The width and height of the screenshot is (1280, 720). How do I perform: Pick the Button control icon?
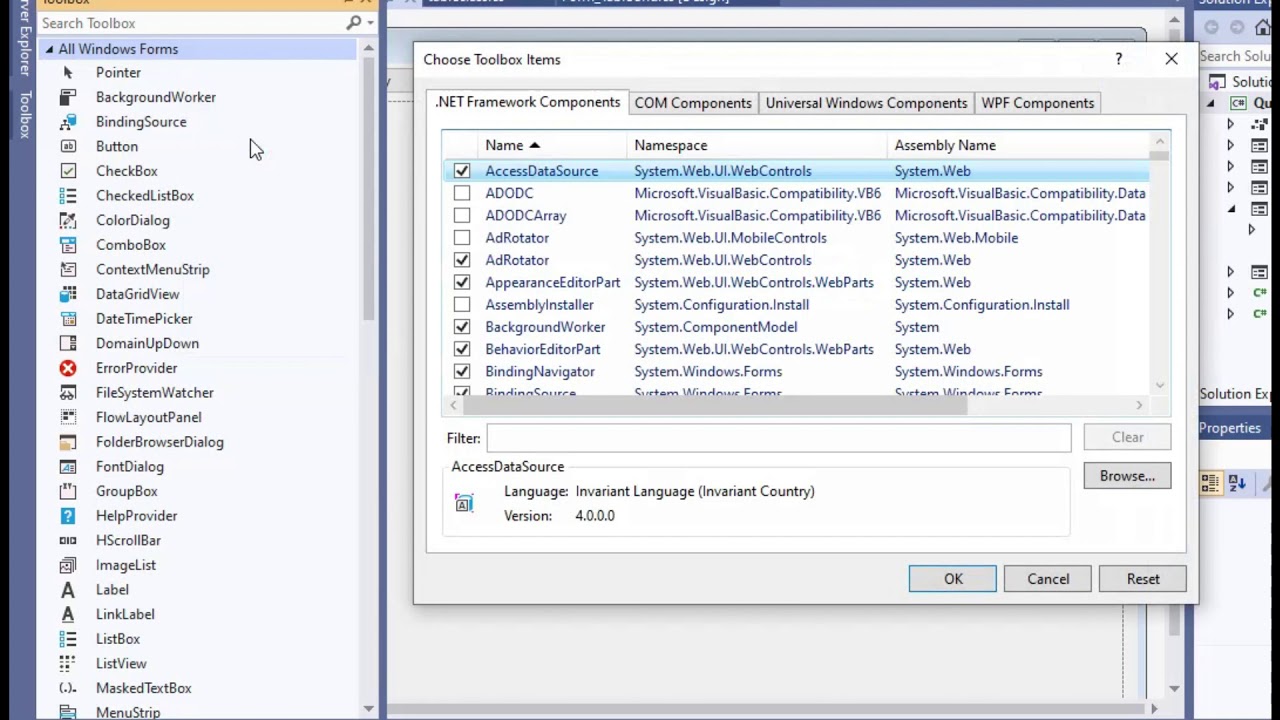tap(68, 146)
